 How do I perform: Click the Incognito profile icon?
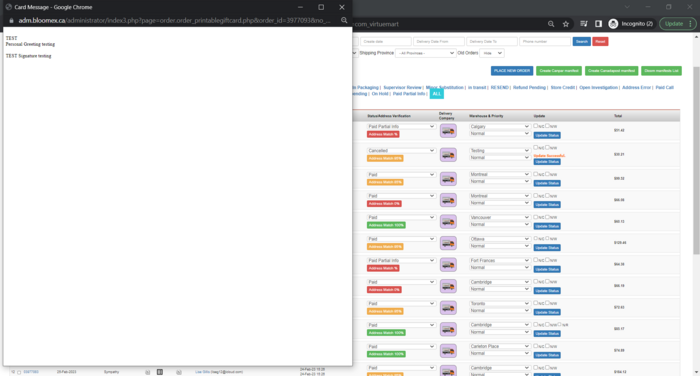pyautogui.click(x=613, y=24)
